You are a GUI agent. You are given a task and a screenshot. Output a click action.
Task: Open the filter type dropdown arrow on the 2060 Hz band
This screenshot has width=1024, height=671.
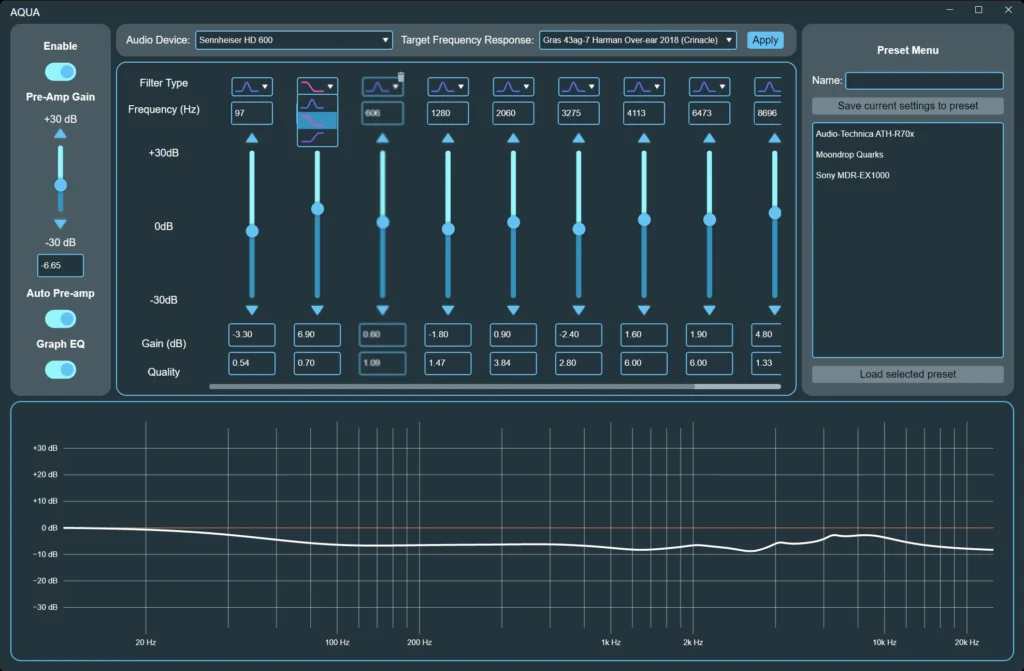pyautogui.click(x=524, y=86)
